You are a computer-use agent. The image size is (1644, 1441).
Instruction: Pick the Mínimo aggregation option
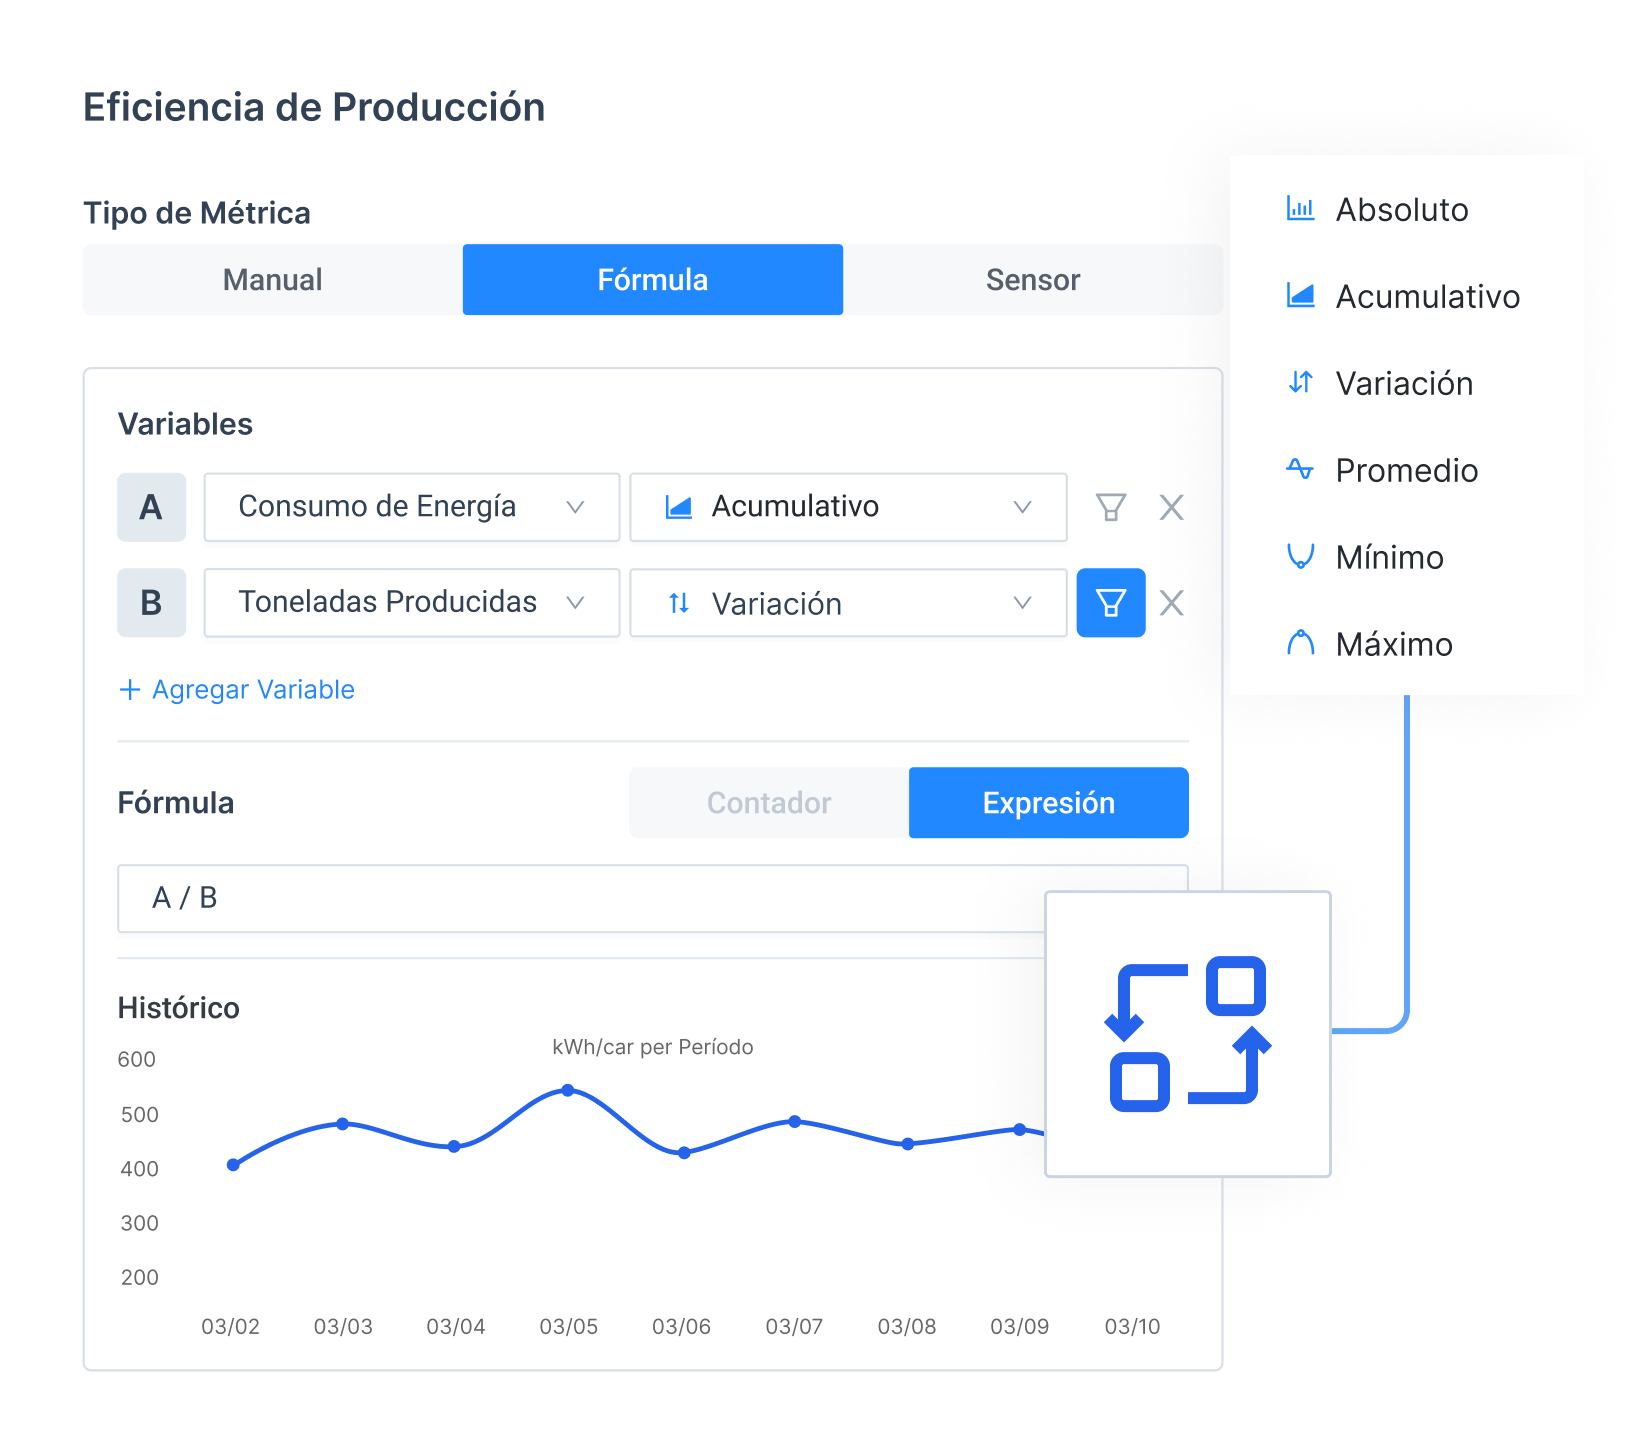click(x=1388, y=557)
